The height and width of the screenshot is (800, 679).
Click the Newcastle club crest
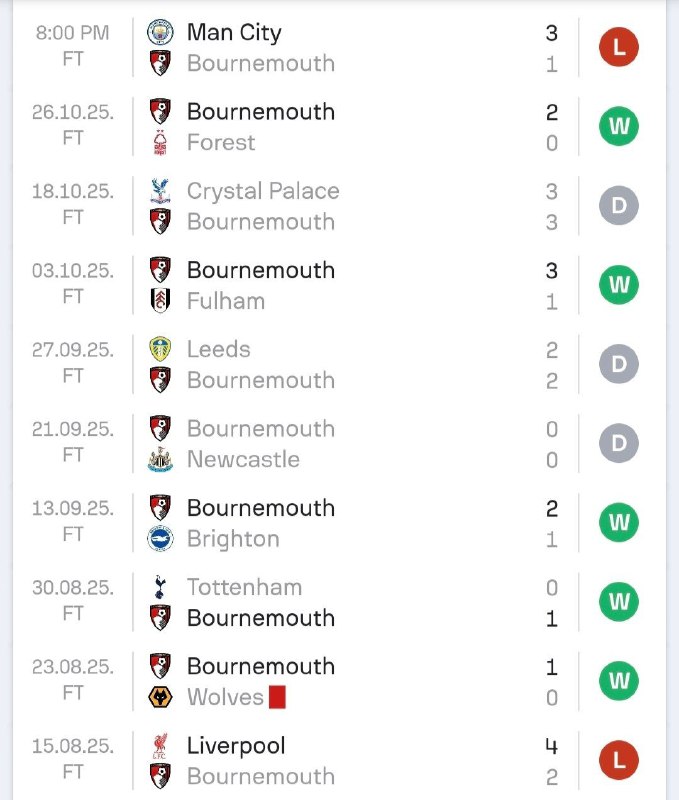[160, 459]
